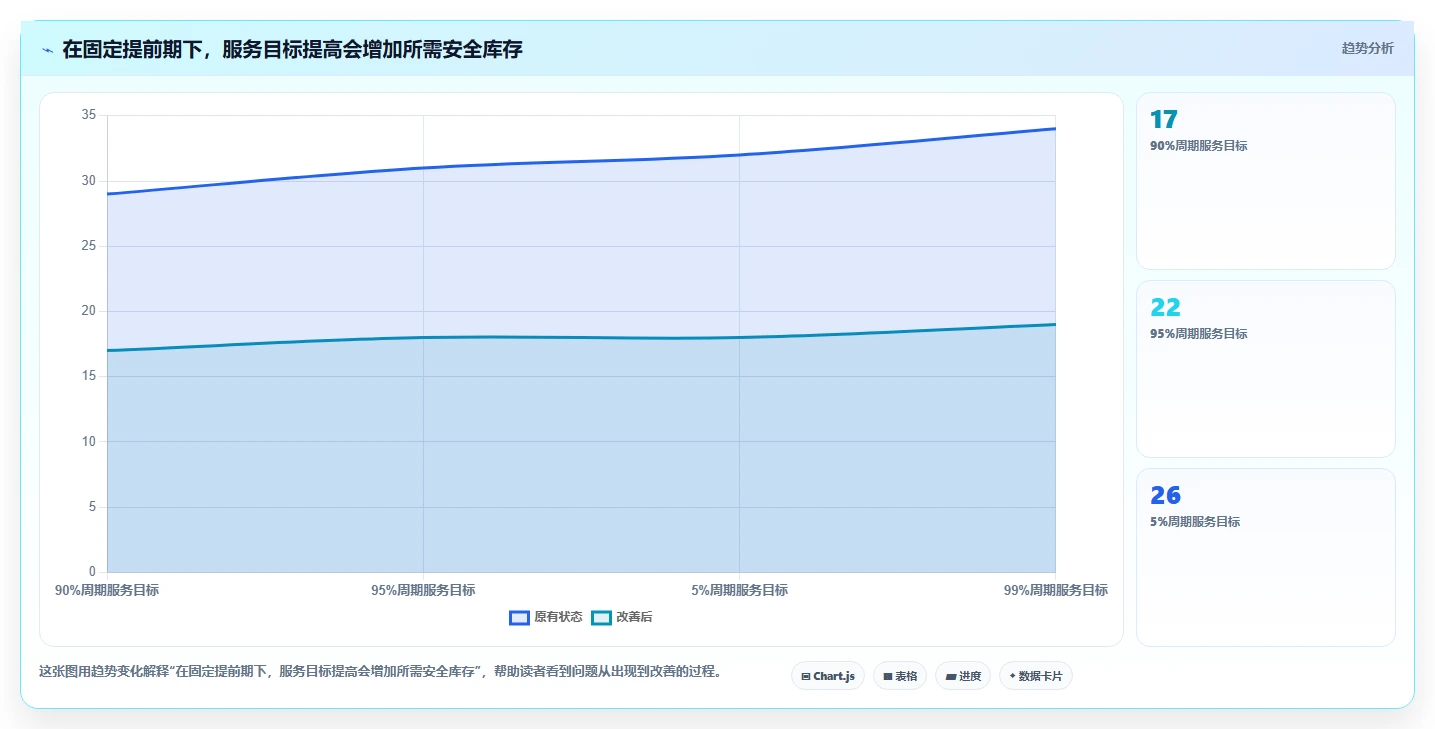Click the 99%周期服务目标 x-axis label
The height and width of the screenshot is (729, 1435).
tap(1056, 590)
